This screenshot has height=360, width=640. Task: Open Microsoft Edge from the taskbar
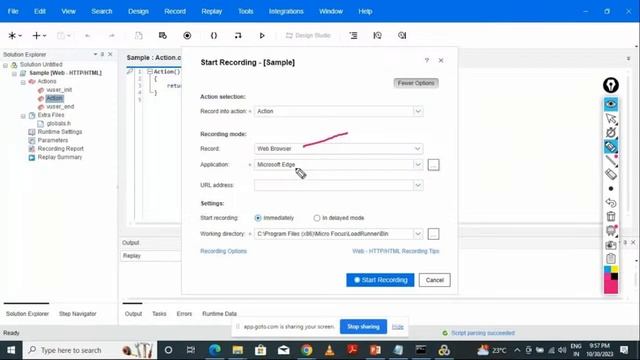(x=215, y=350)
